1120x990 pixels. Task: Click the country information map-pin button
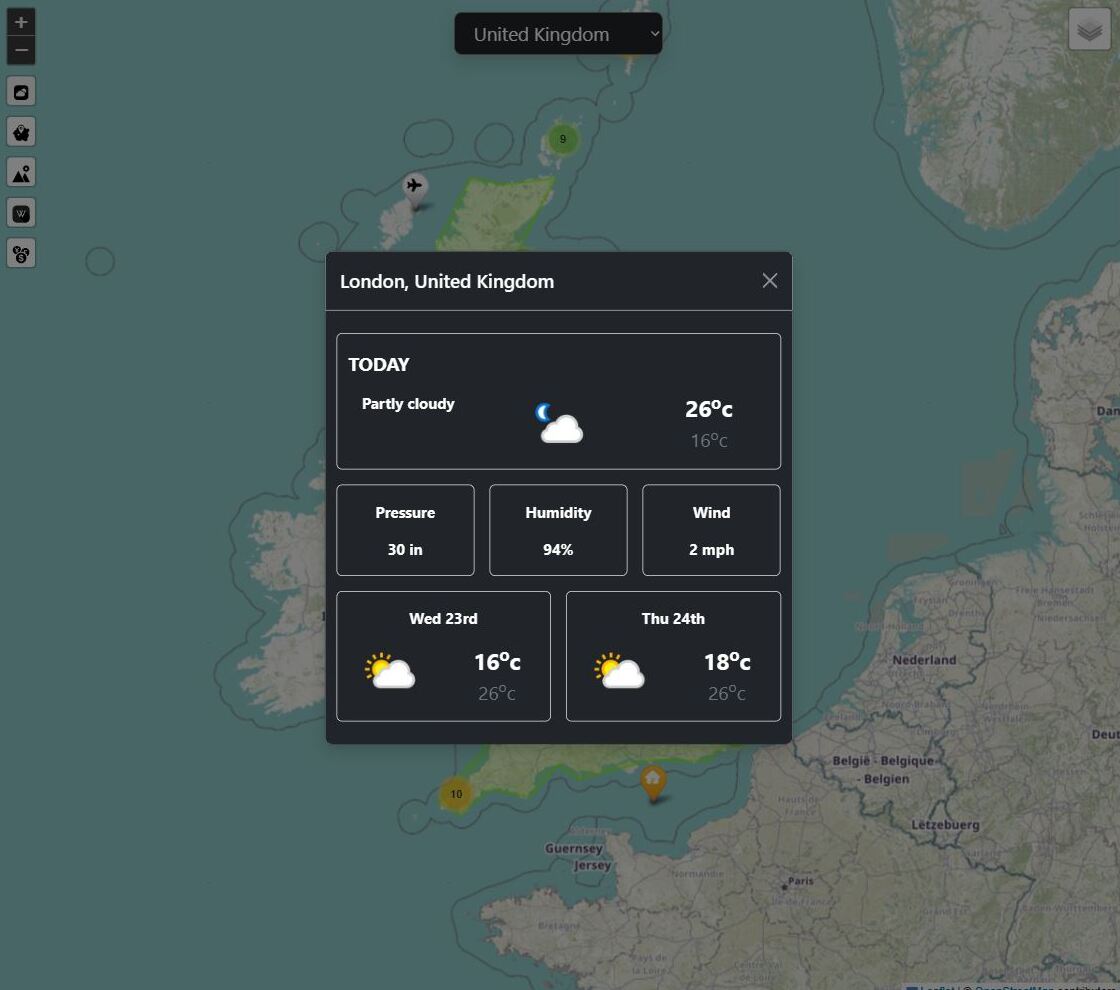pyautogui.click(x=21, y=132)
